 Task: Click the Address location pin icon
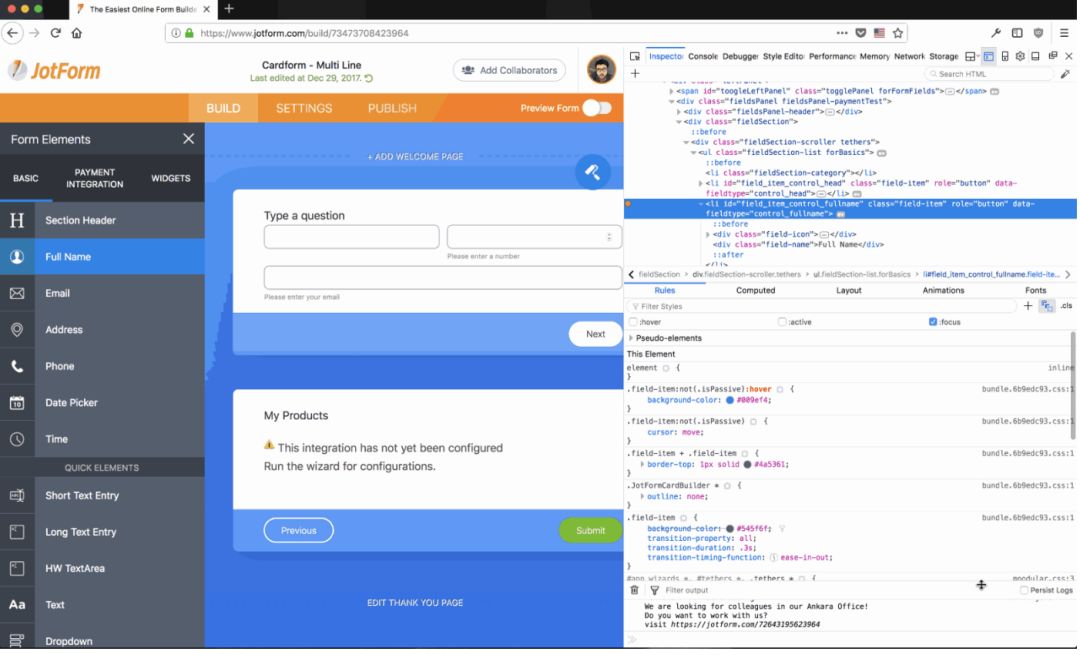click(x=17, y=330)
